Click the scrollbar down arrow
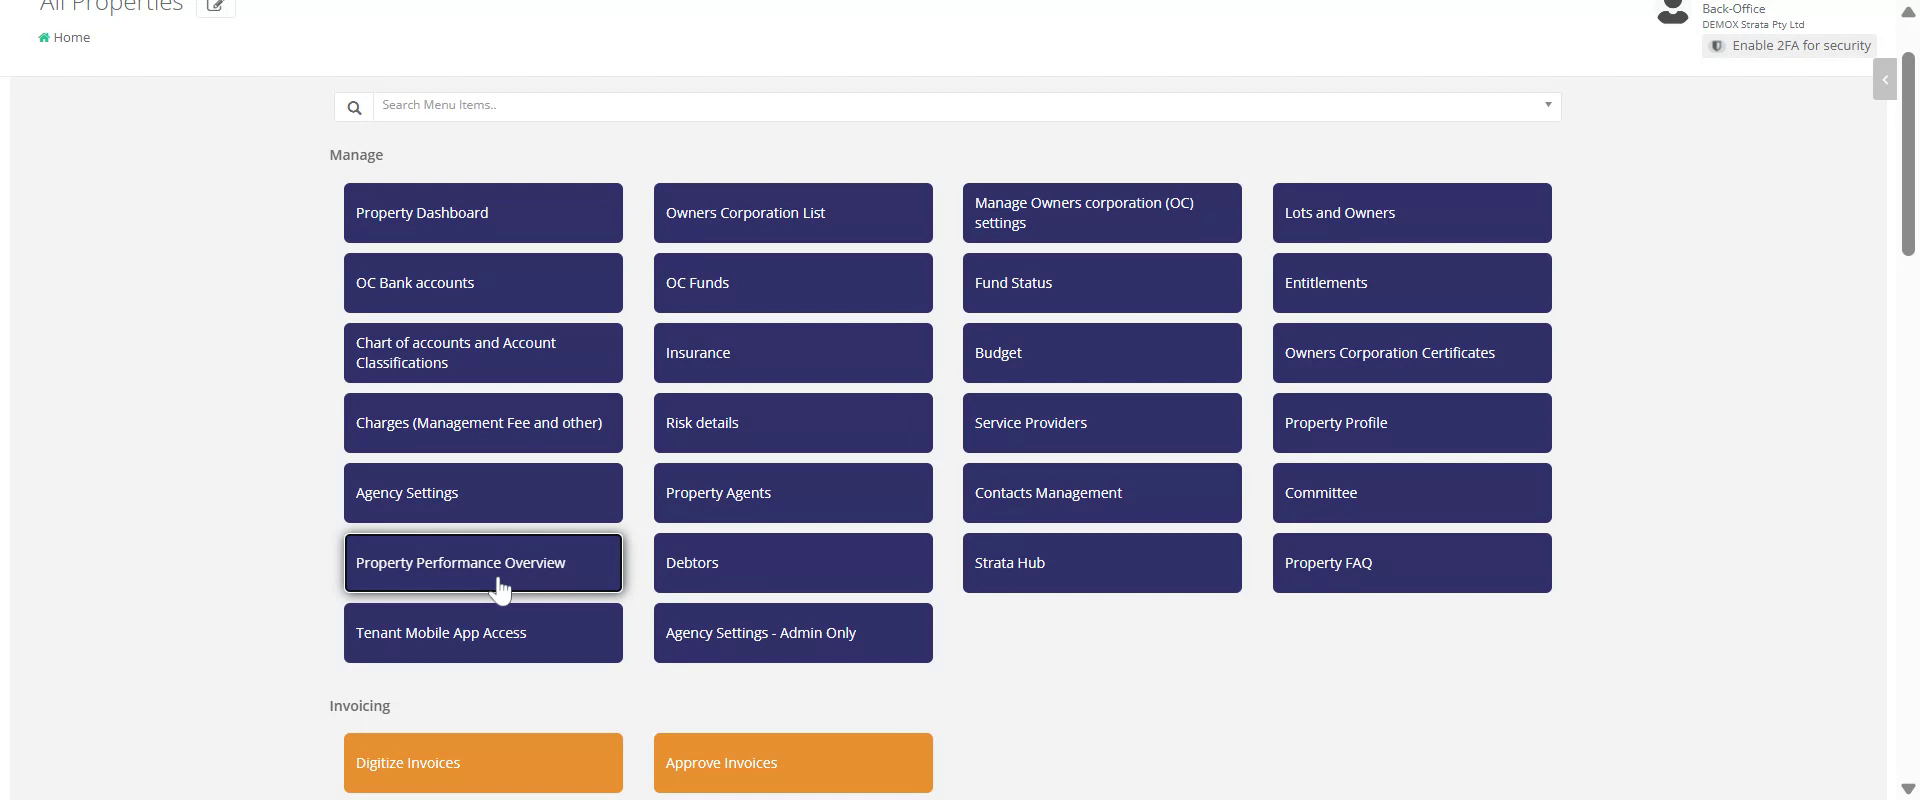Viewport: 1920px width, 800px height. (1907, 789)
